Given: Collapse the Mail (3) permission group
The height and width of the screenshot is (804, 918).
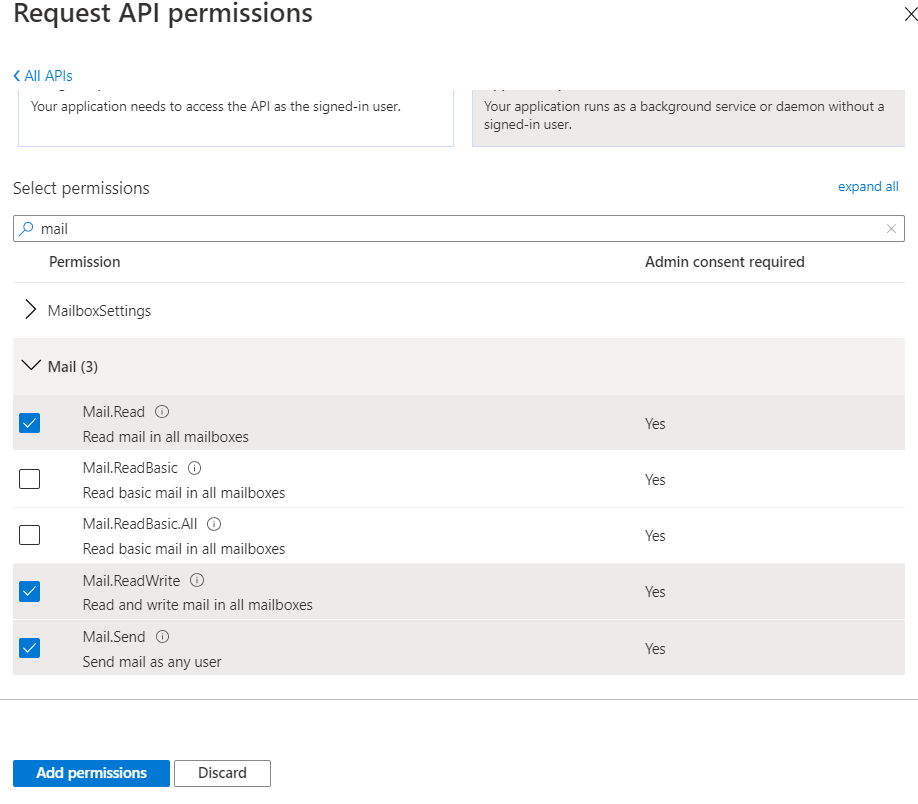Looking at the screenshot, I should (30, 366).
